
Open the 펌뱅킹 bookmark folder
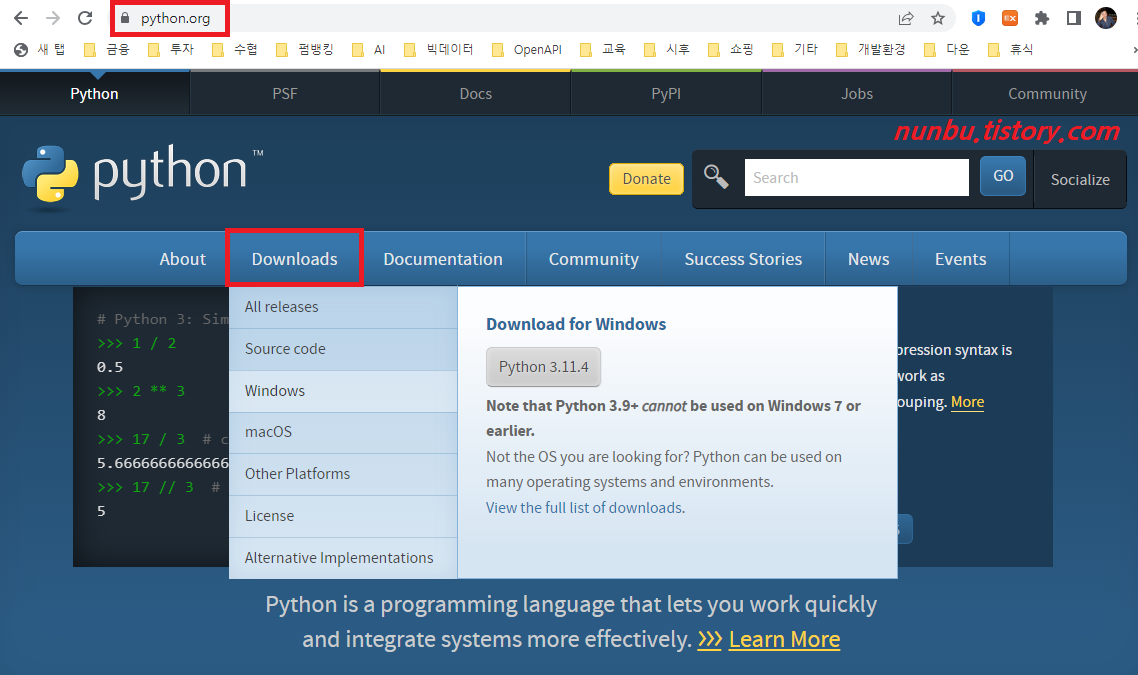(x=305, y=49)
